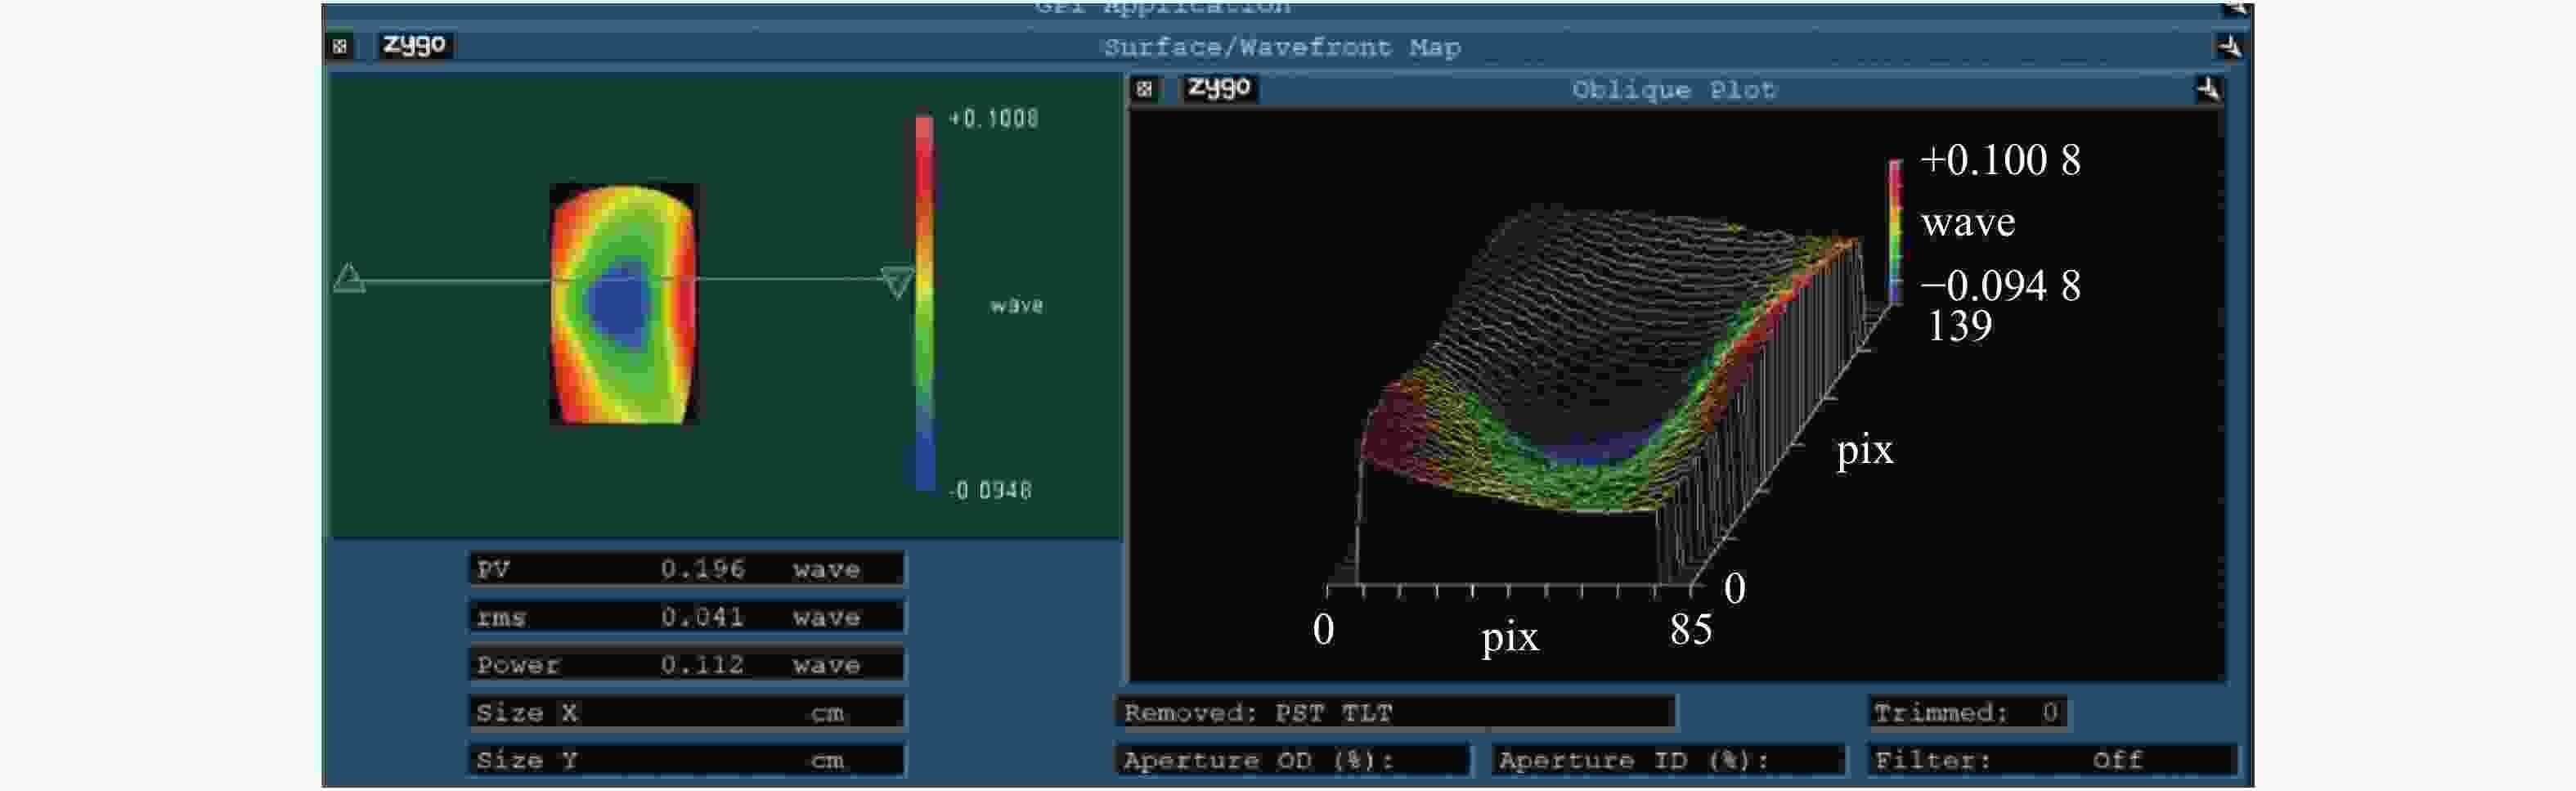2576x791 pixels.
Task: Click the Oblique Plot title text
Action: click(x=1673, y=90)
